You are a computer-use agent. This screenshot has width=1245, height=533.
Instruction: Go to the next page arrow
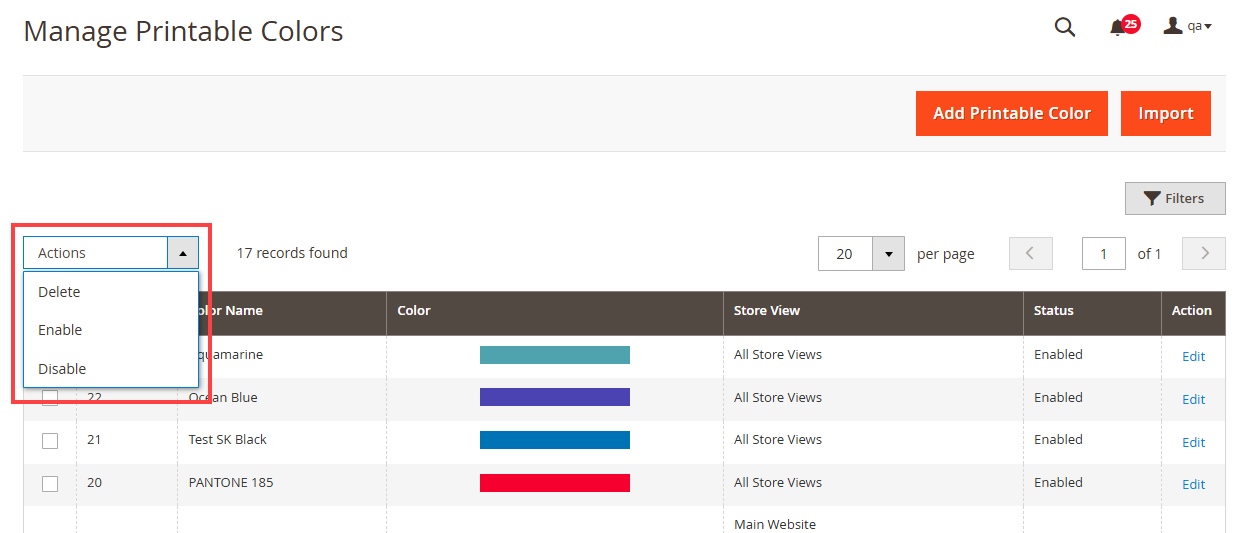(1204, 254)
